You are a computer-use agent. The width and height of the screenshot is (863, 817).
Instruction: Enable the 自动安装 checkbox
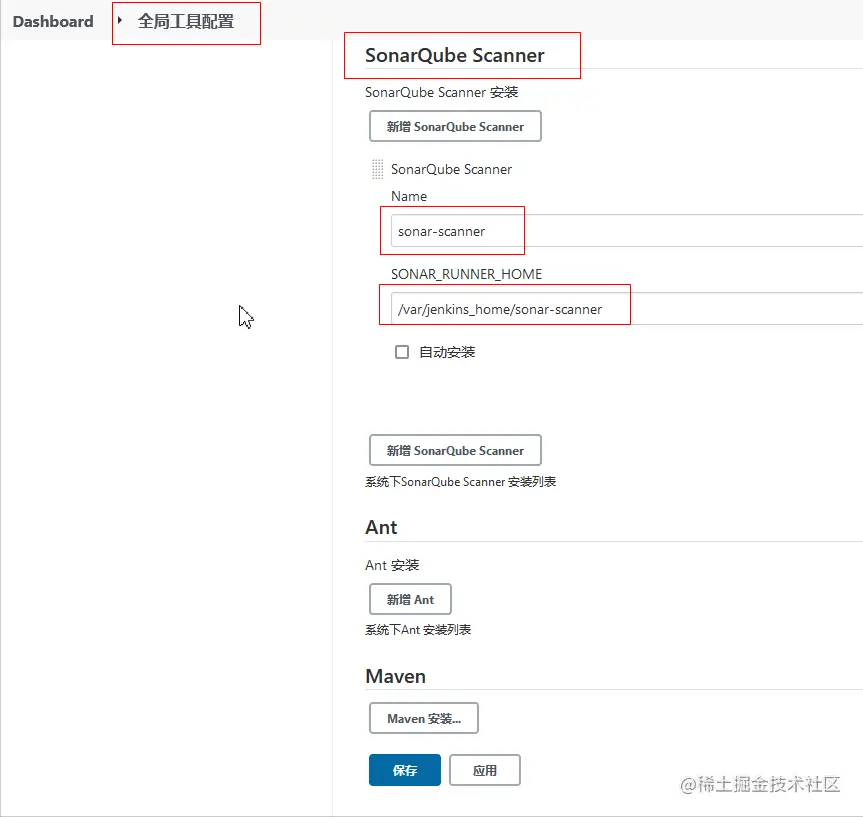pos(402,352)
